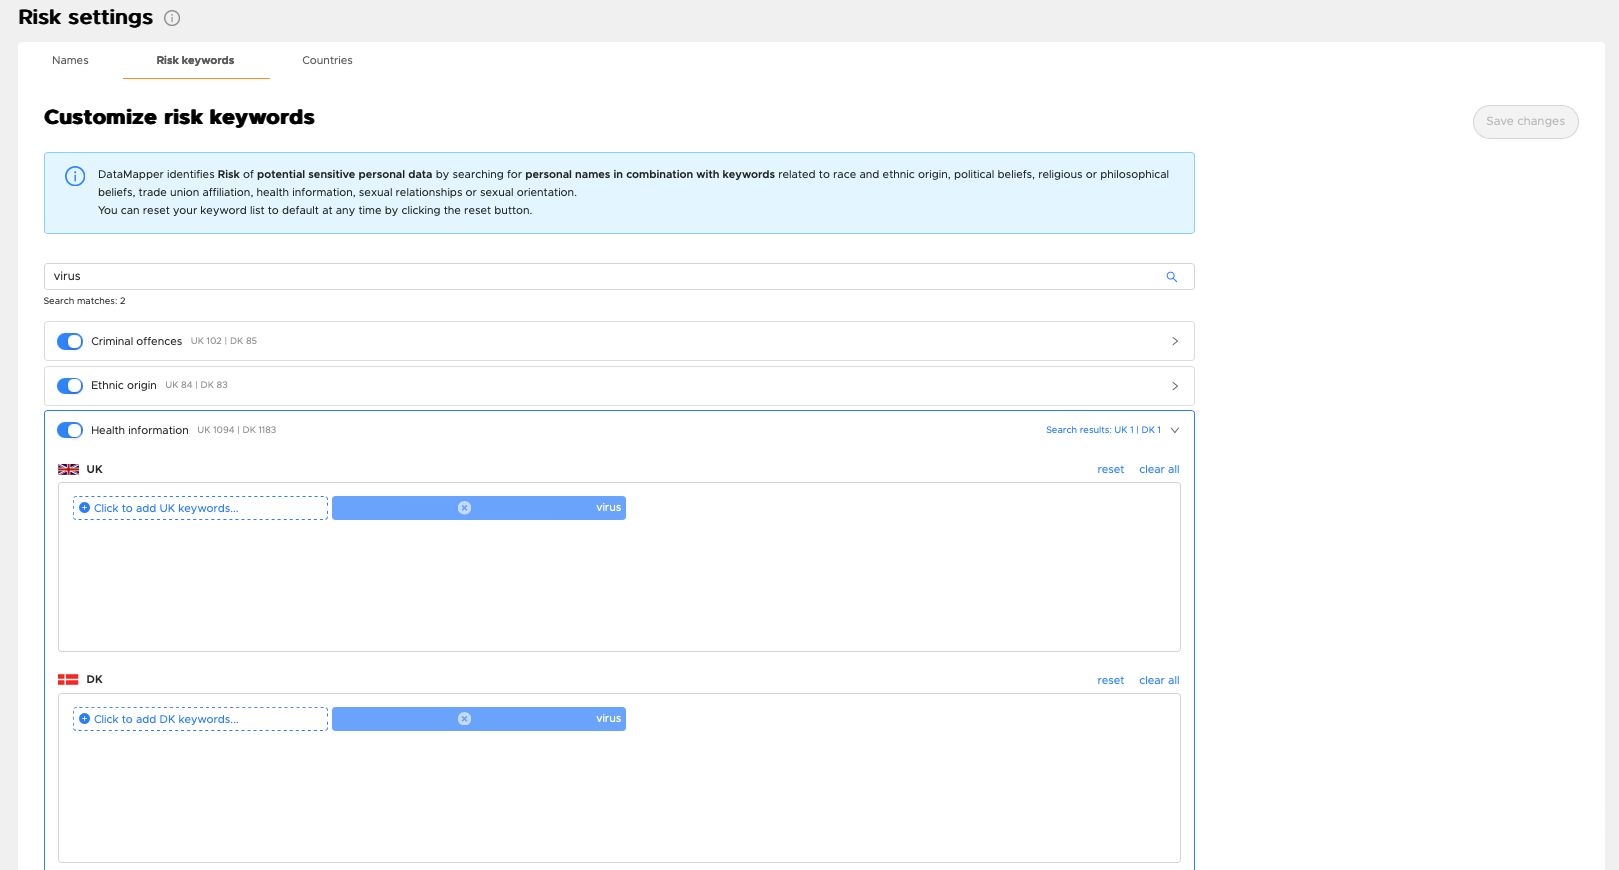
Task: Clear all UK keywords
Action: pyautogui.click(x=1159, y=469)
